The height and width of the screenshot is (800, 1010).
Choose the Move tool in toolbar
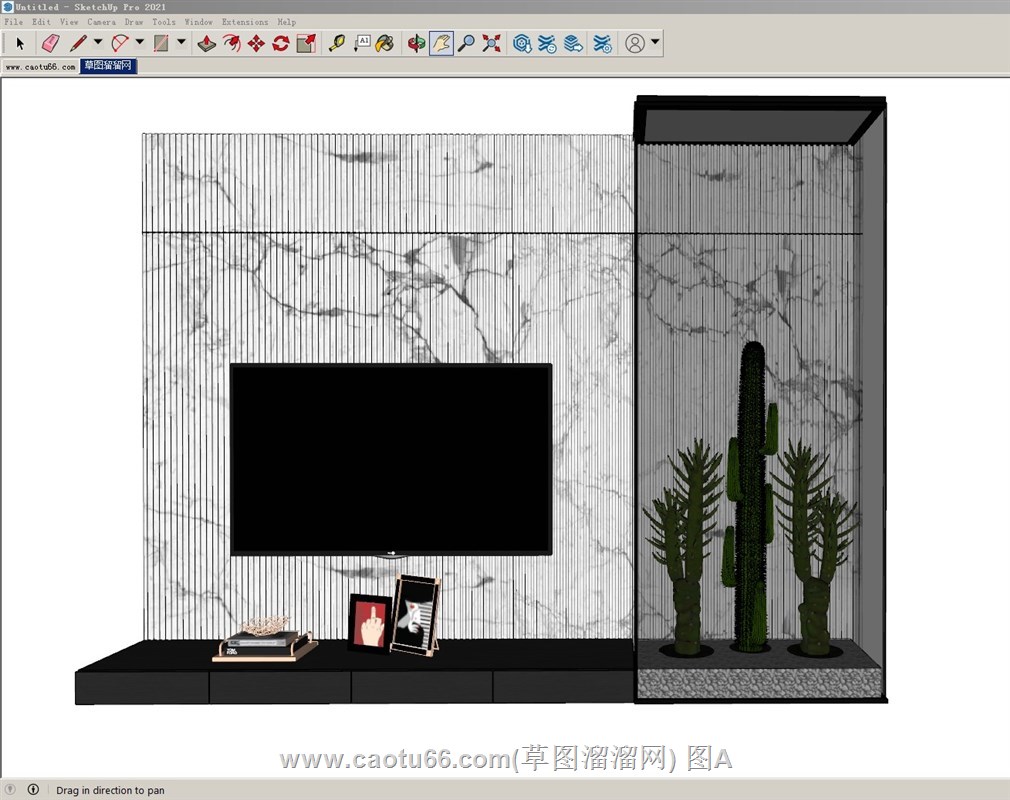256,43
